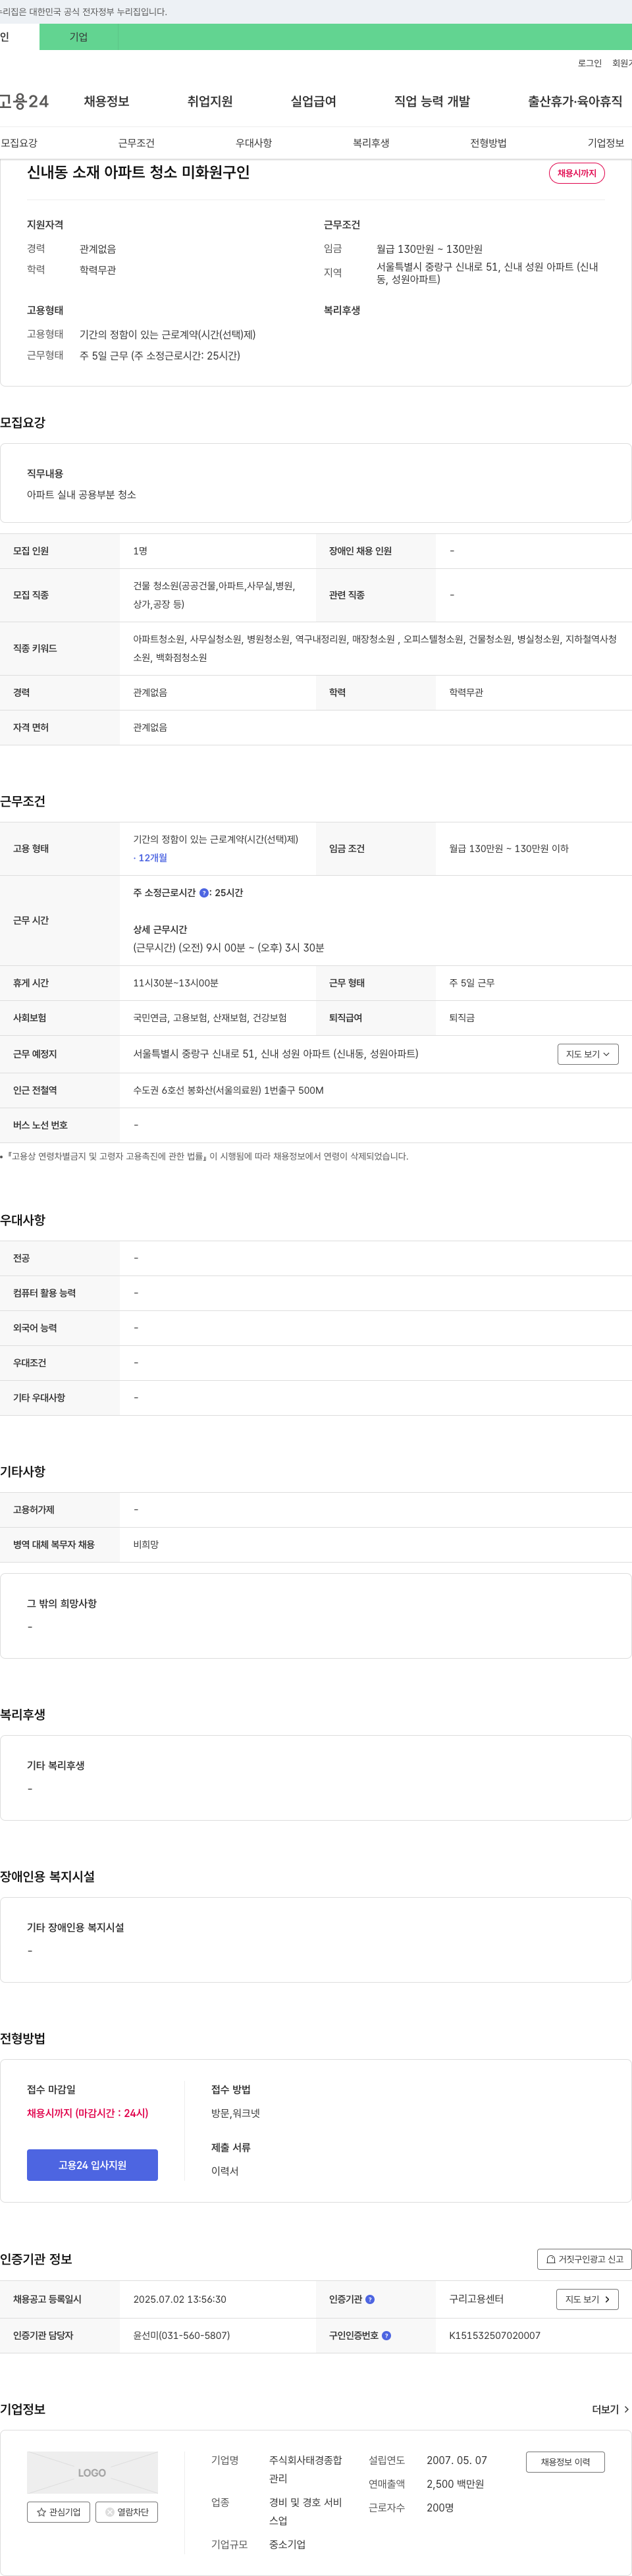Click the 200명 employee count
This screenshot has height=2576, width=632.
click(x=440, y=2507)
